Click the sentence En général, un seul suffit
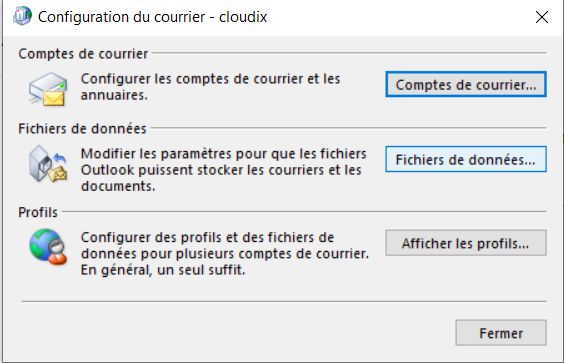 click(x=163, y=270)
